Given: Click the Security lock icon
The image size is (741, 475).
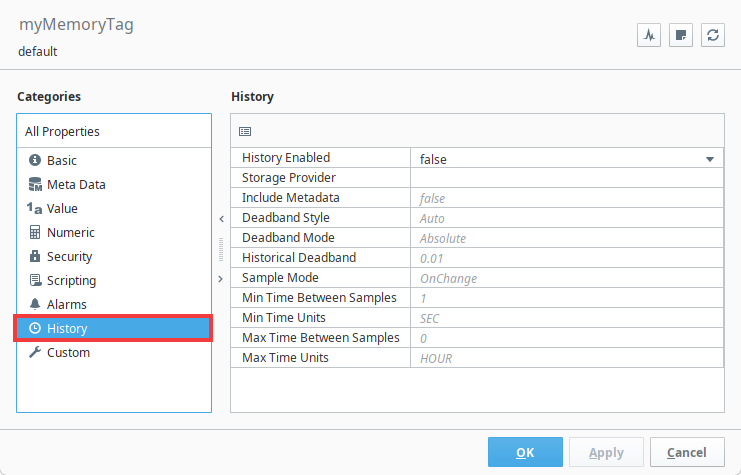Looking at the screenshot, I should click(35, 256).
